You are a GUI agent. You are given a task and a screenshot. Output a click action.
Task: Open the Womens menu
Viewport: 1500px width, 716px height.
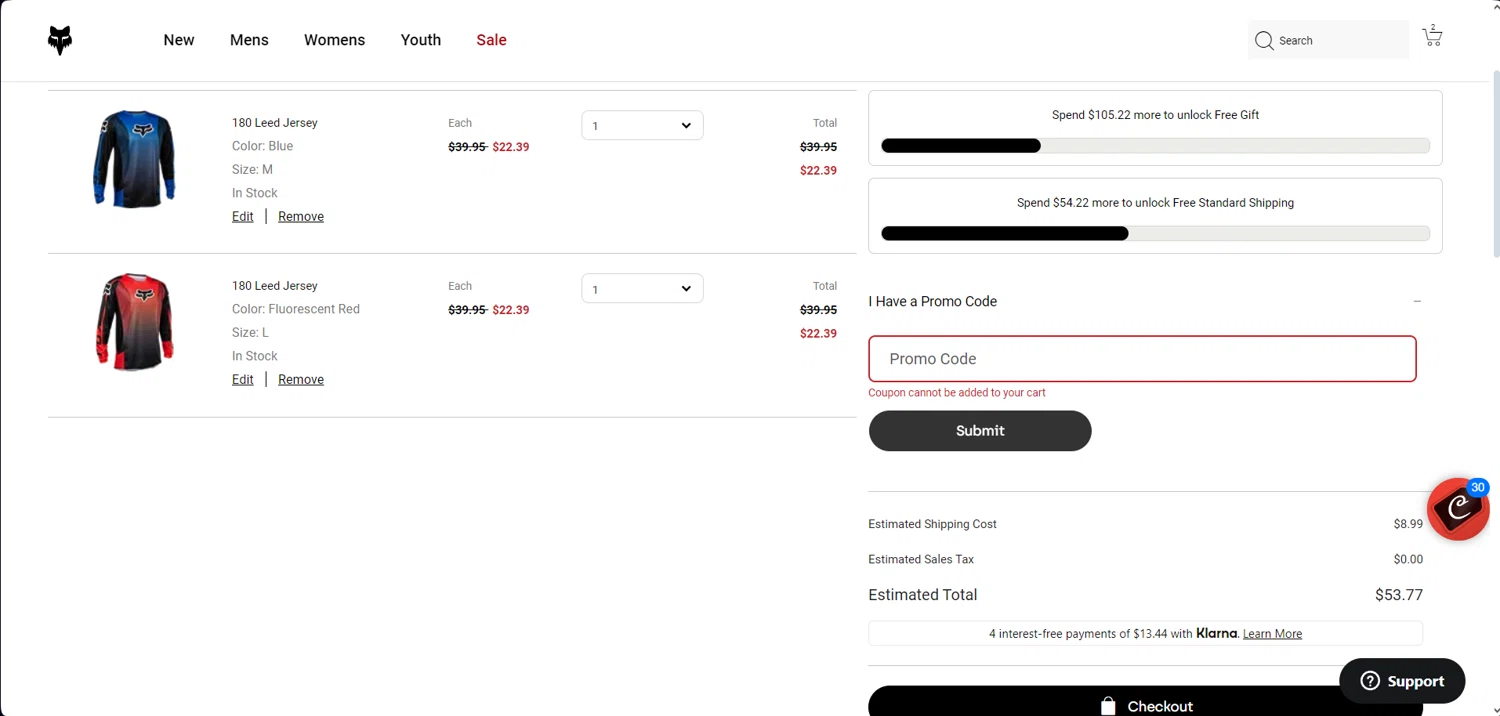(334, 40)
